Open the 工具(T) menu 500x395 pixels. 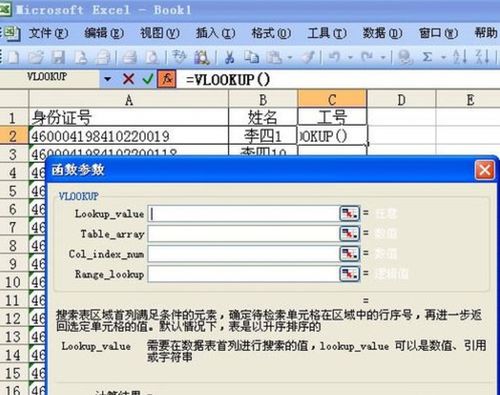point(327,33)
